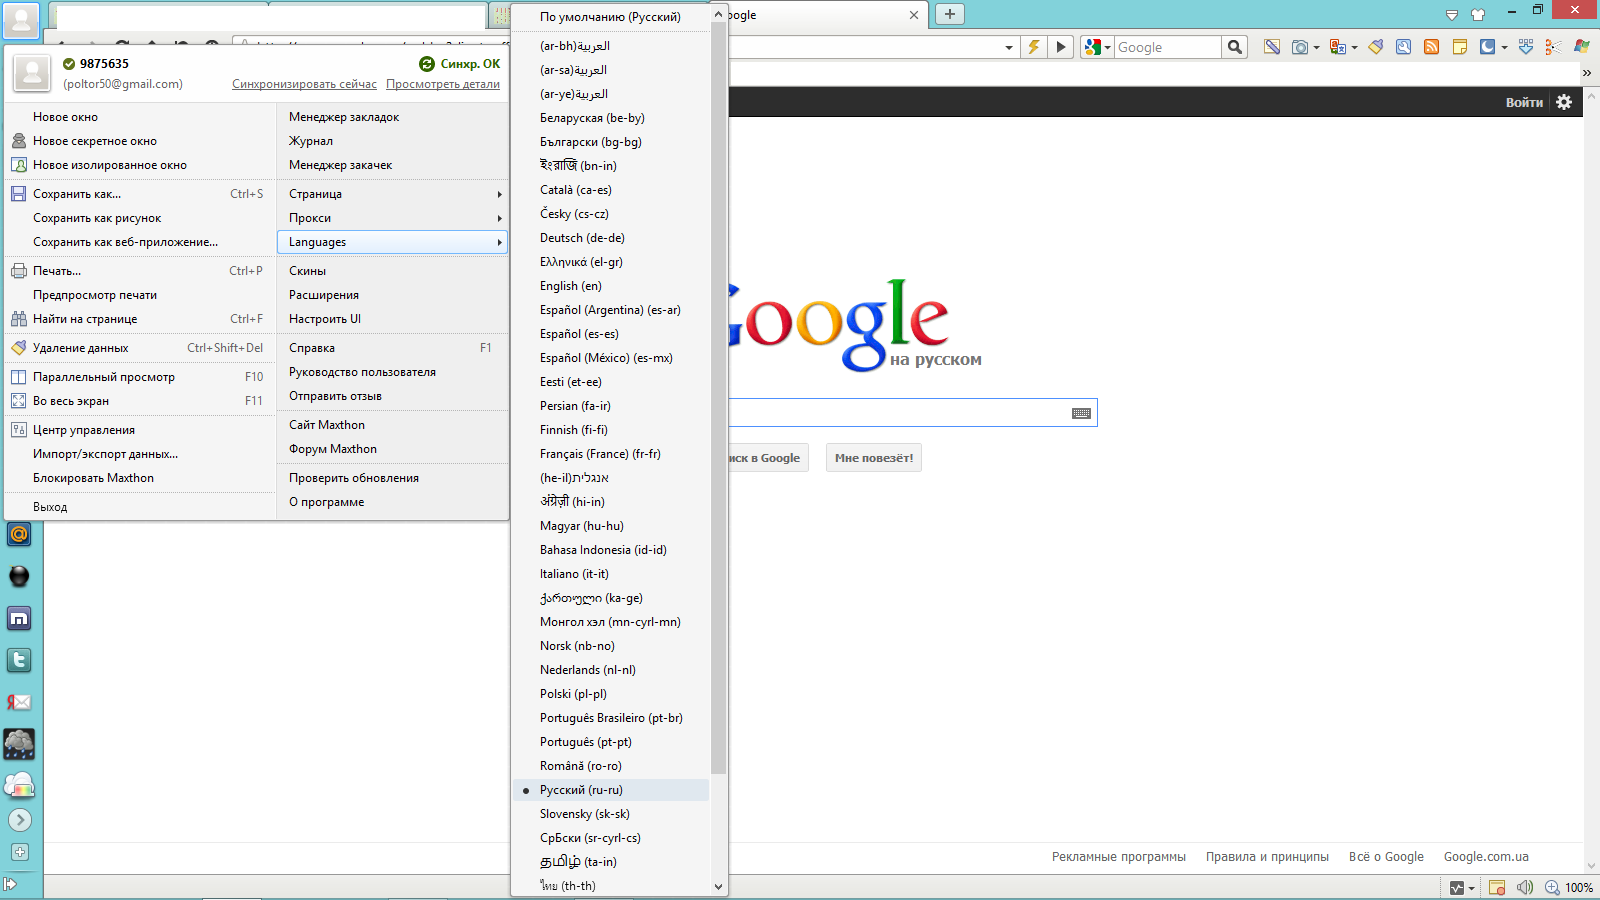Image resolution: width=1600 pixels, height=900 pixels.
Task: Choose the default Russian language option
Action: [x=610, y=17]
